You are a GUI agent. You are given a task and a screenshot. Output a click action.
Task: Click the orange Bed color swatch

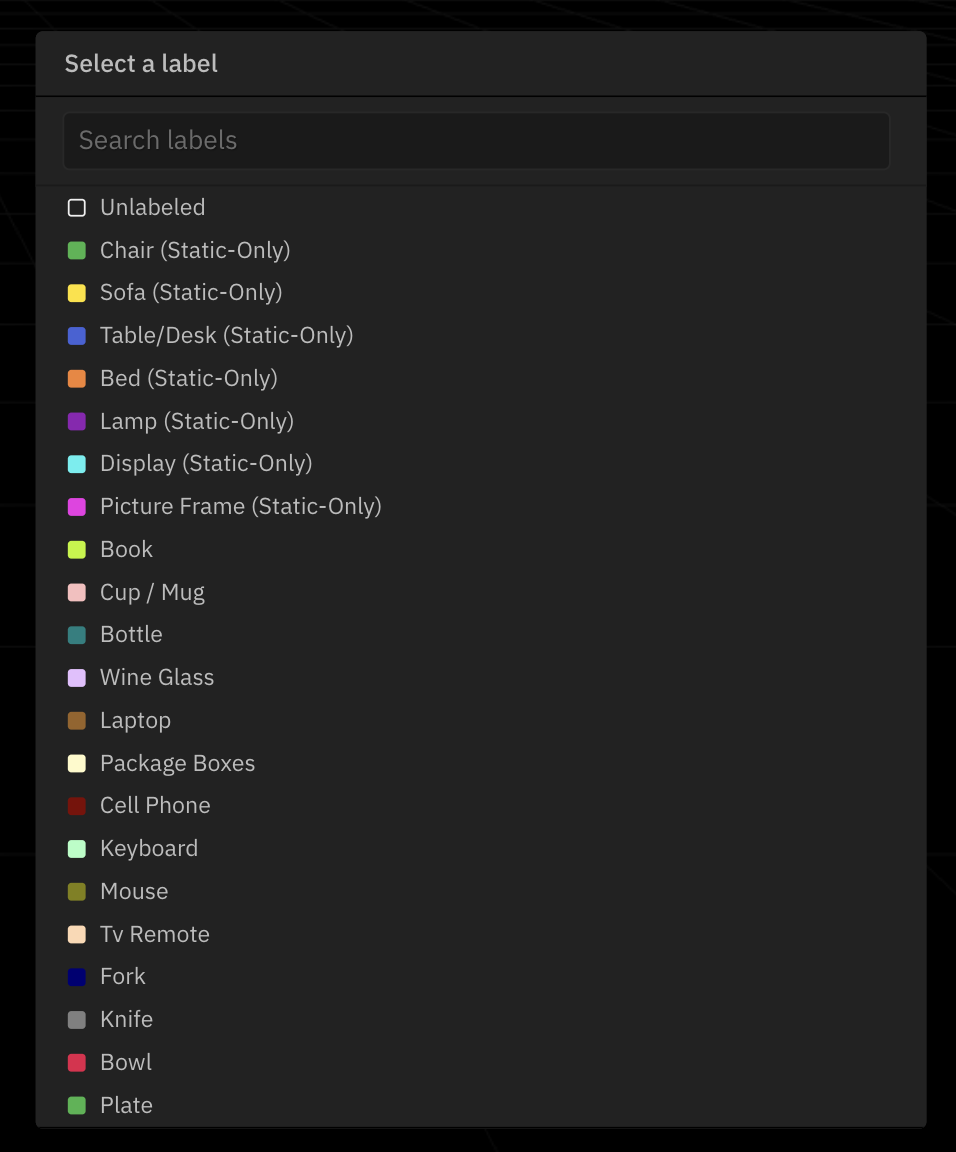(77, 379)
